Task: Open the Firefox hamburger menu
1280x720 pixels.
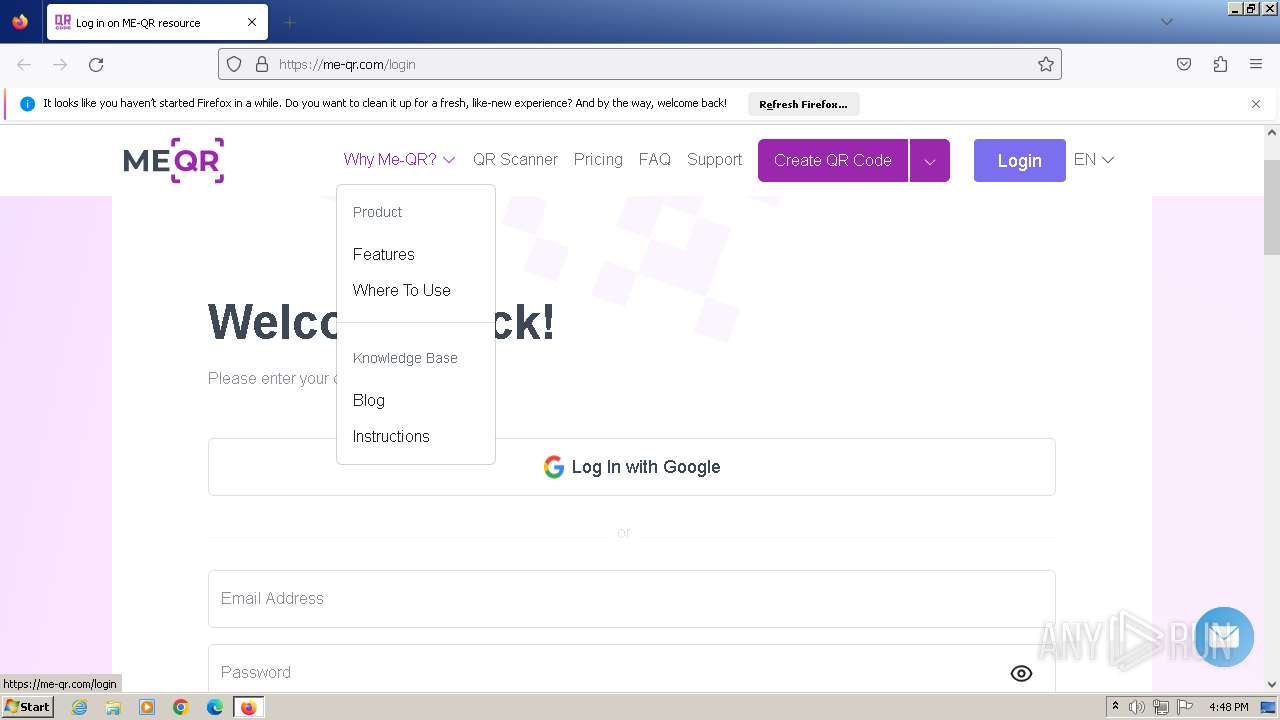Action: 1256,64
